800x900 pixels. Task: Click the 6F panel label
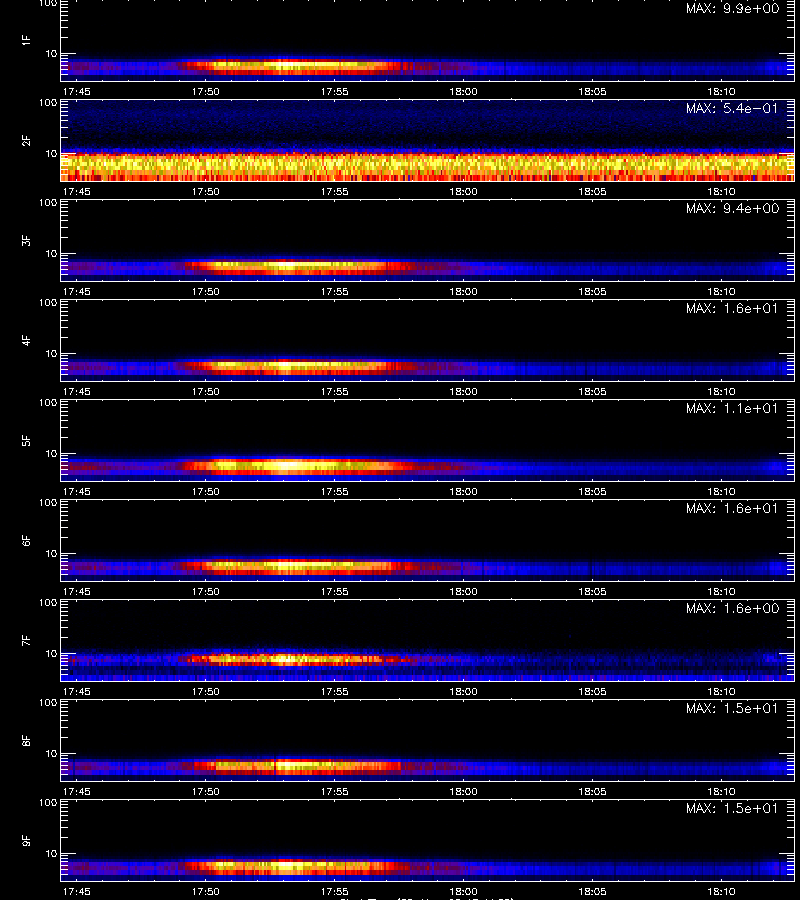point(26,541)
